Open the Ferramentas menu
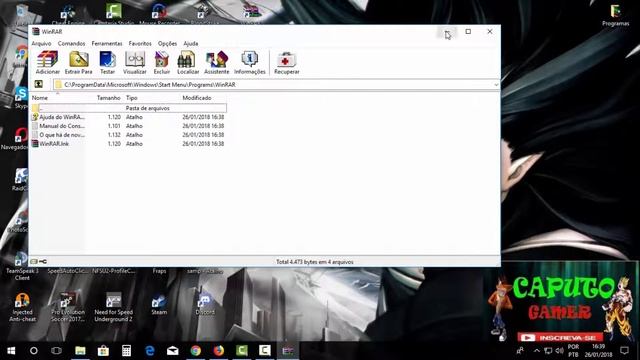640x360 pixels. click(x=107, y=43)
